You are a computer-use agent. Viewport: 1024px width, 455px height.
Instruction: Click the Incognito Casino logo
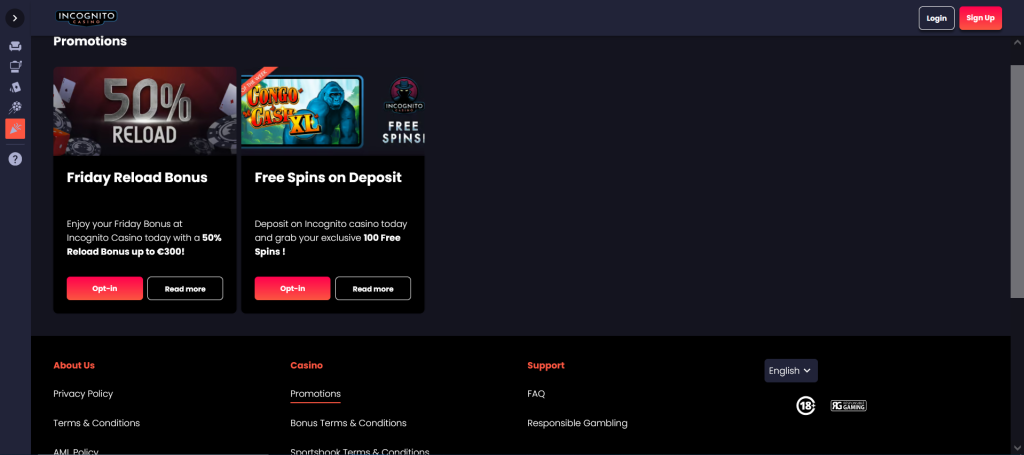[x=86, y=17]
